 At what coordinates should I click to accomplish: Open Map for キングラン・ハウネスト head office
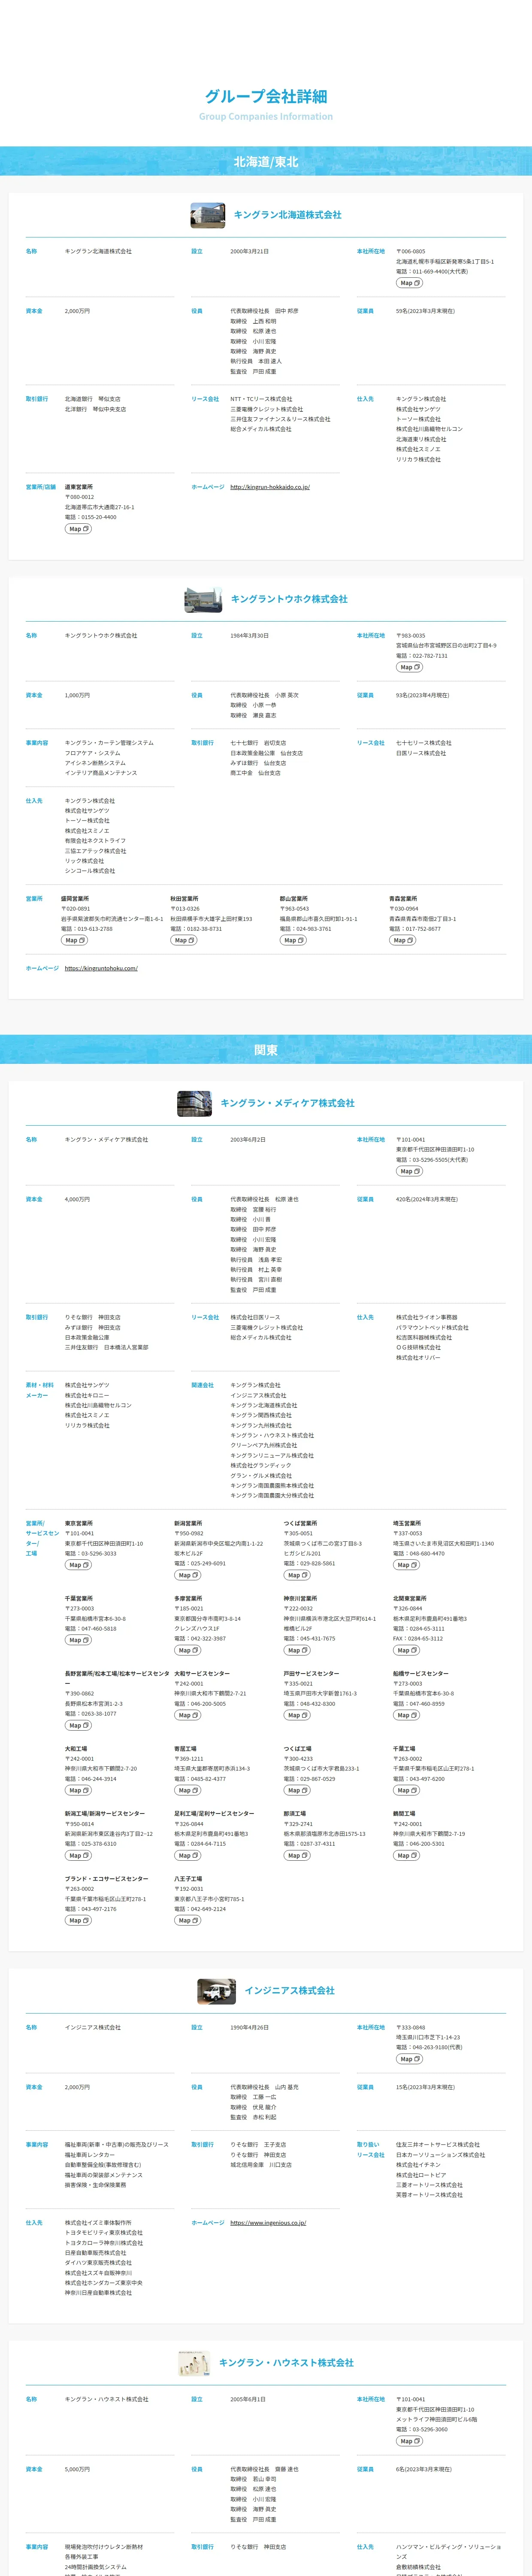408,2441
